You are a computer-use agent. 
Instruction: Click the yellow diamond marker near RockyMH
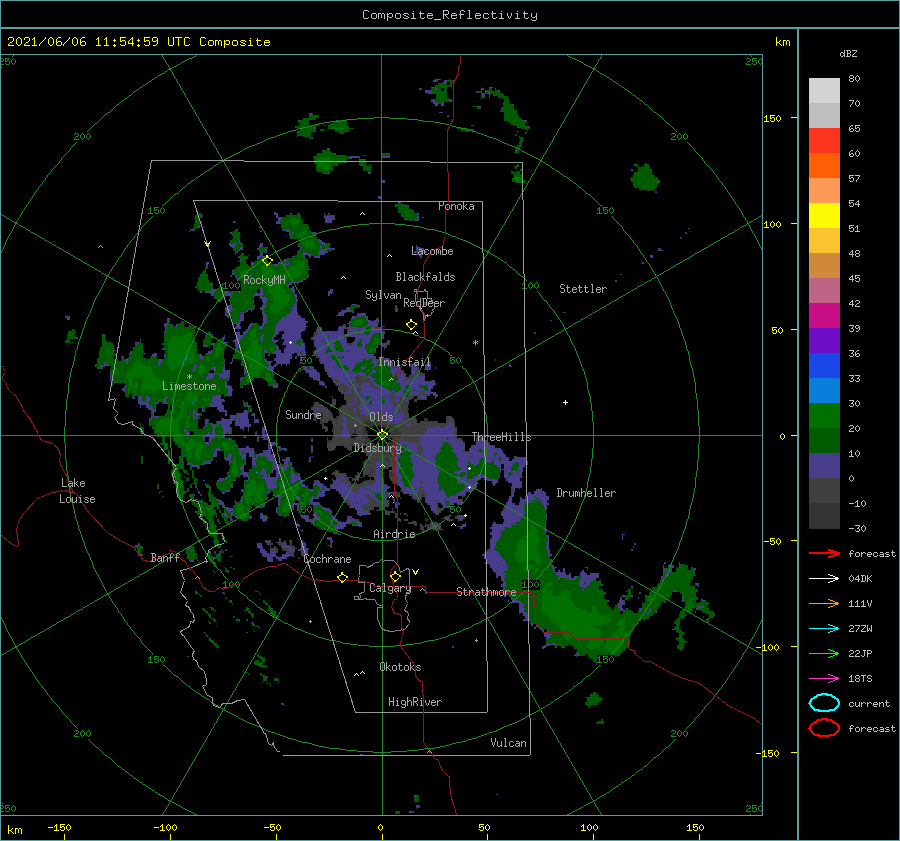267,261
